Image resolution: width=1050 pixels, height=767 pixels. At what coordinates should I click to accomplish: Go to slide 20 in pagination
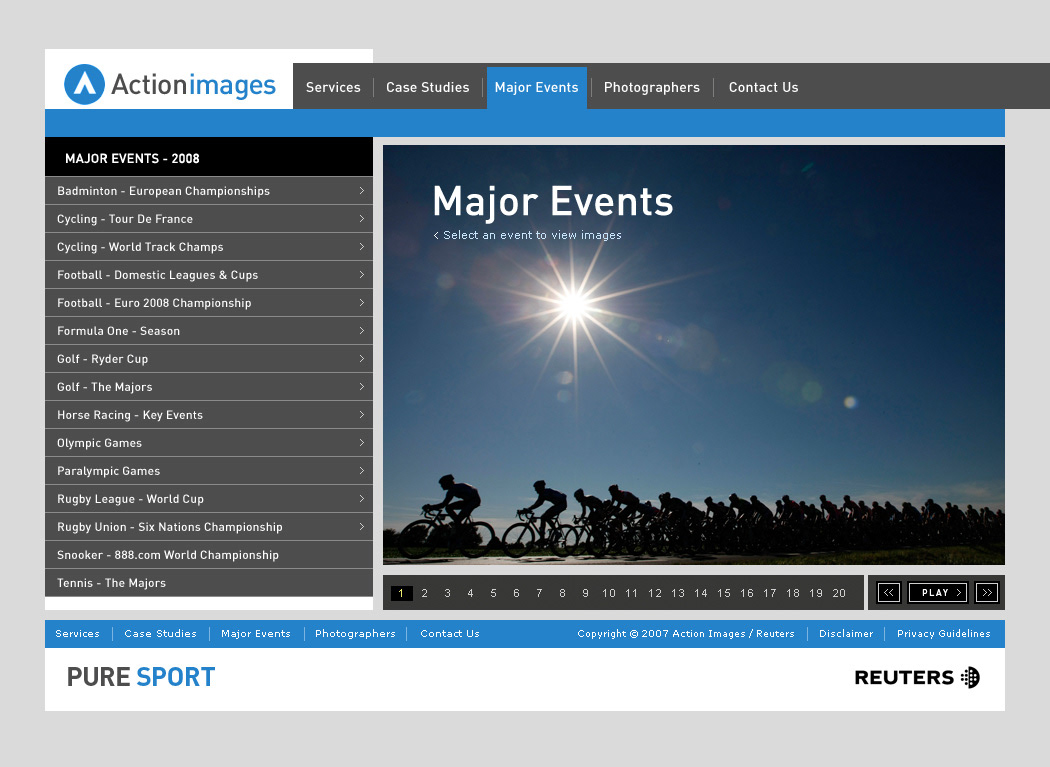click(x=839, y=594)
